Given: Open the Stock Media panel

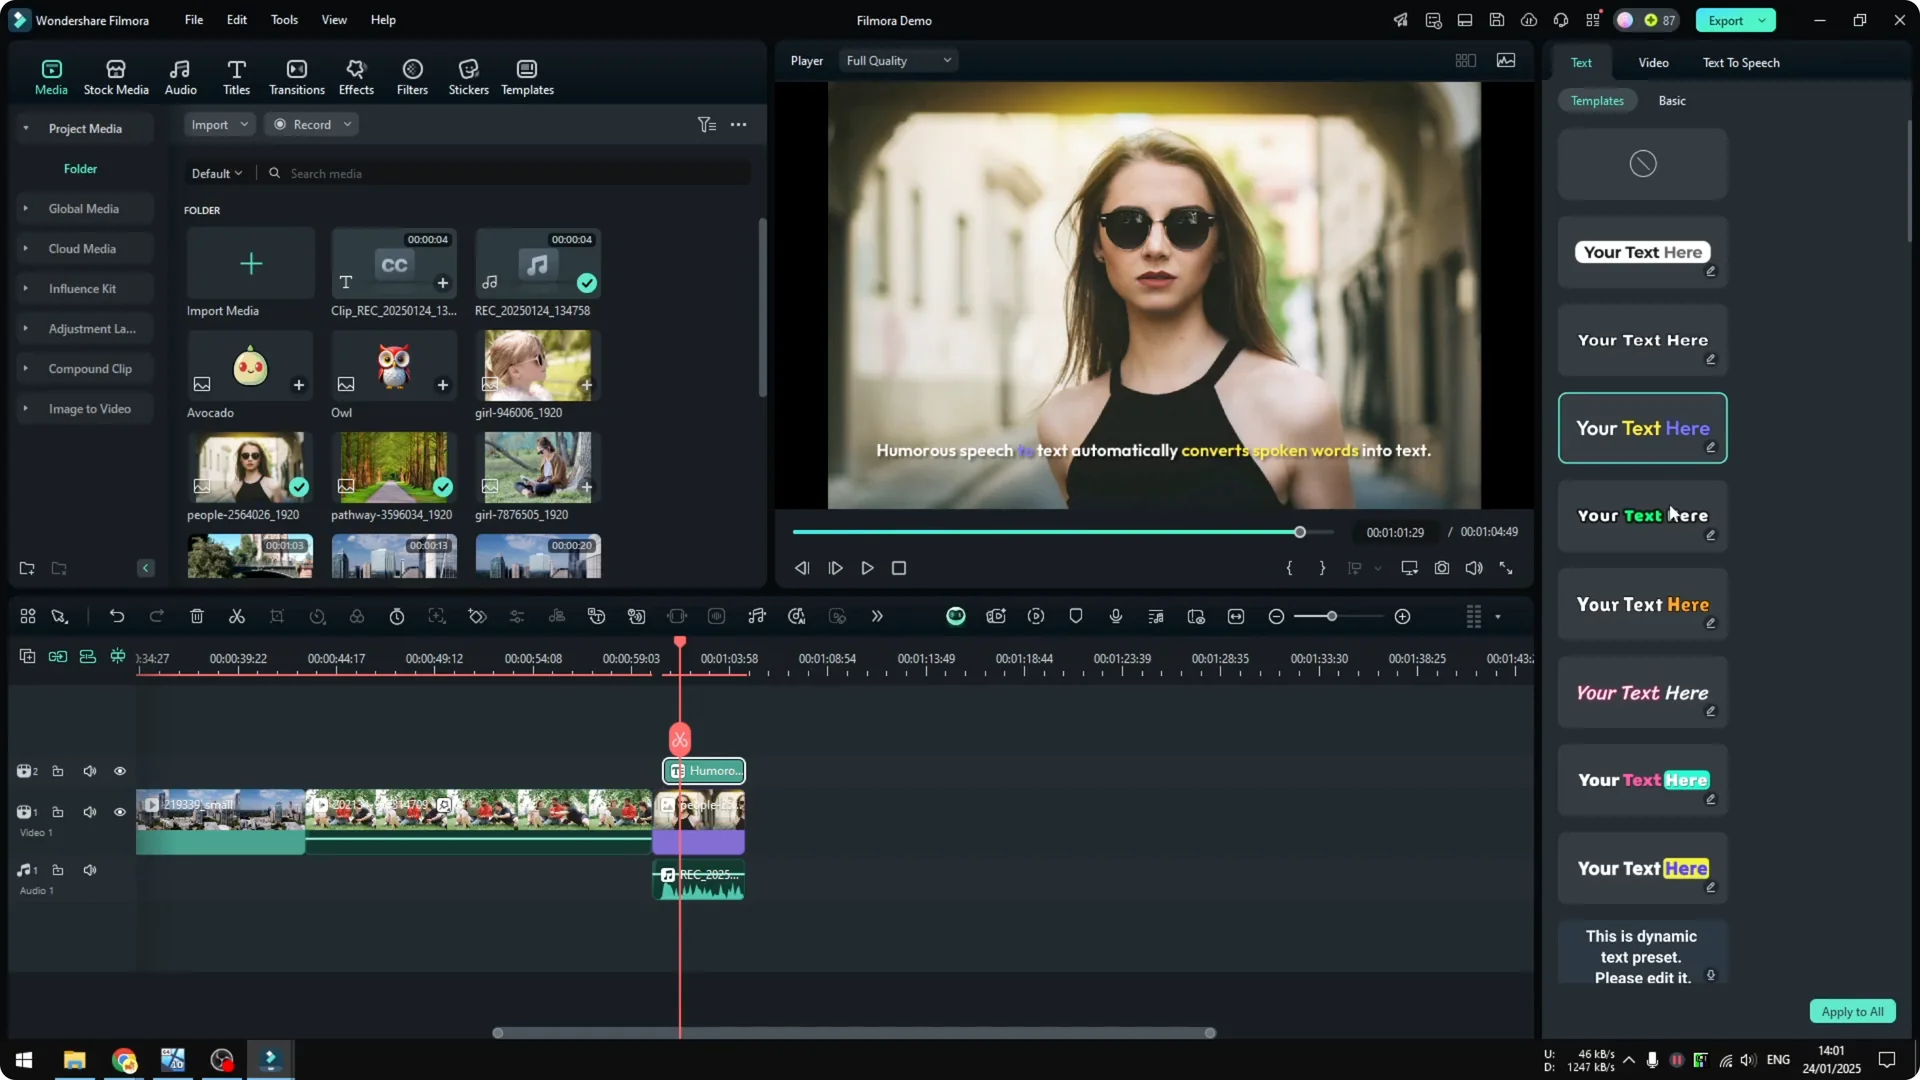Looking at the screenshot, I should (116, 77).
